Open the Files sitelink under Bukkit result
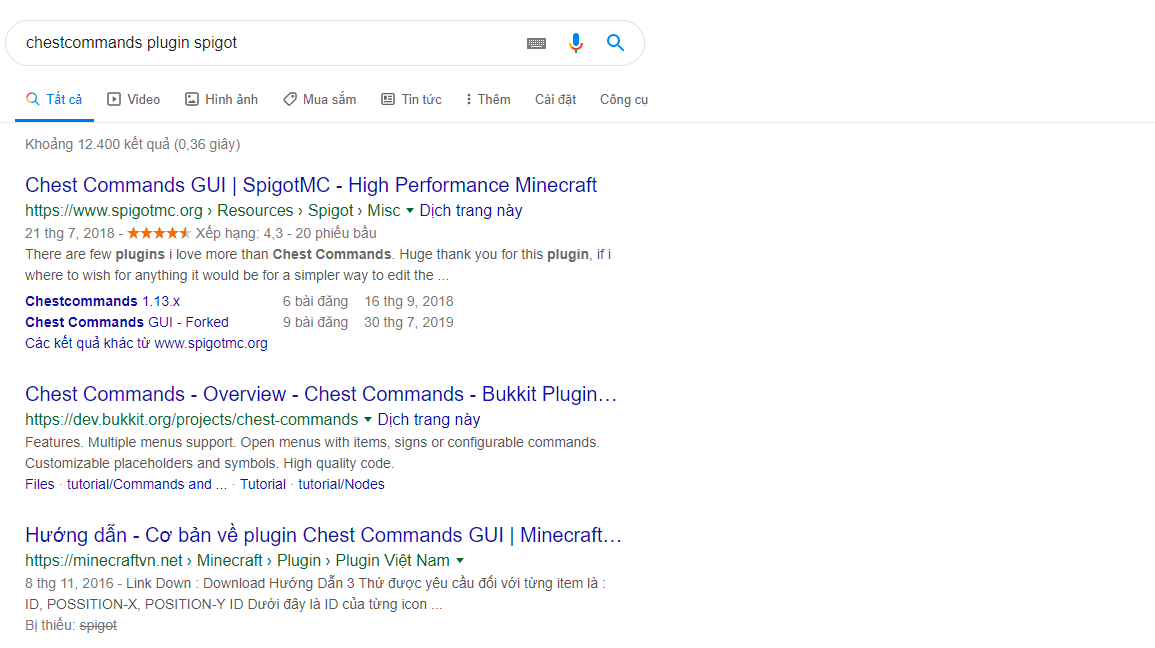Screen dimensions: 1155x648 coord(40,484)
